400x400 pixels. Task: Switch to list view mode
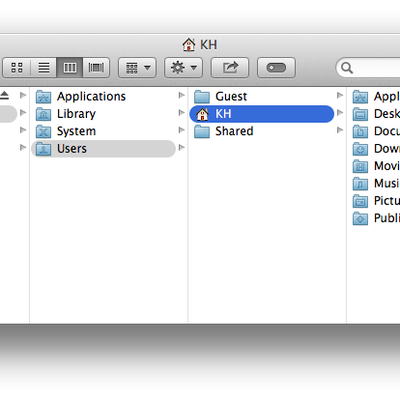[x=44, y=68]
